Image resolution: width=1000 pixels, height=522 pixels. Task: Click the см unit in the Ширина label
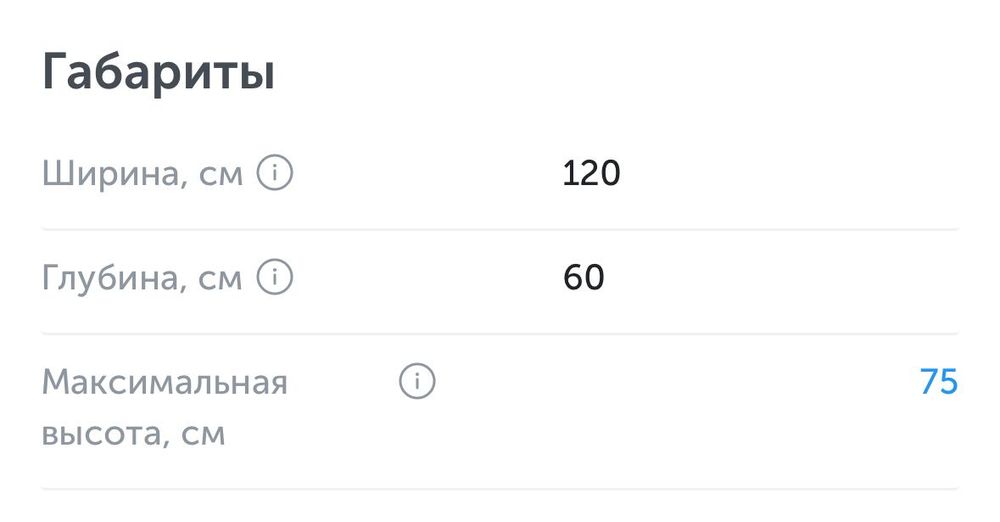pyautogui.click(x=220, y=176)
